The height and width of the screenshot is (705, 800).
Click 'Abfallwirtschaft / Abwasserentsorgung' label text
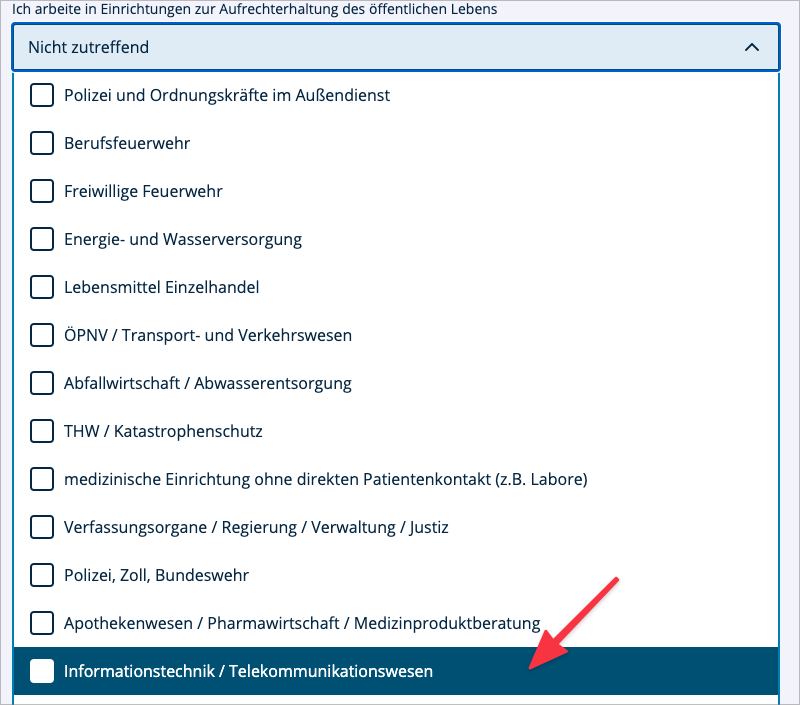pos(208,383)
